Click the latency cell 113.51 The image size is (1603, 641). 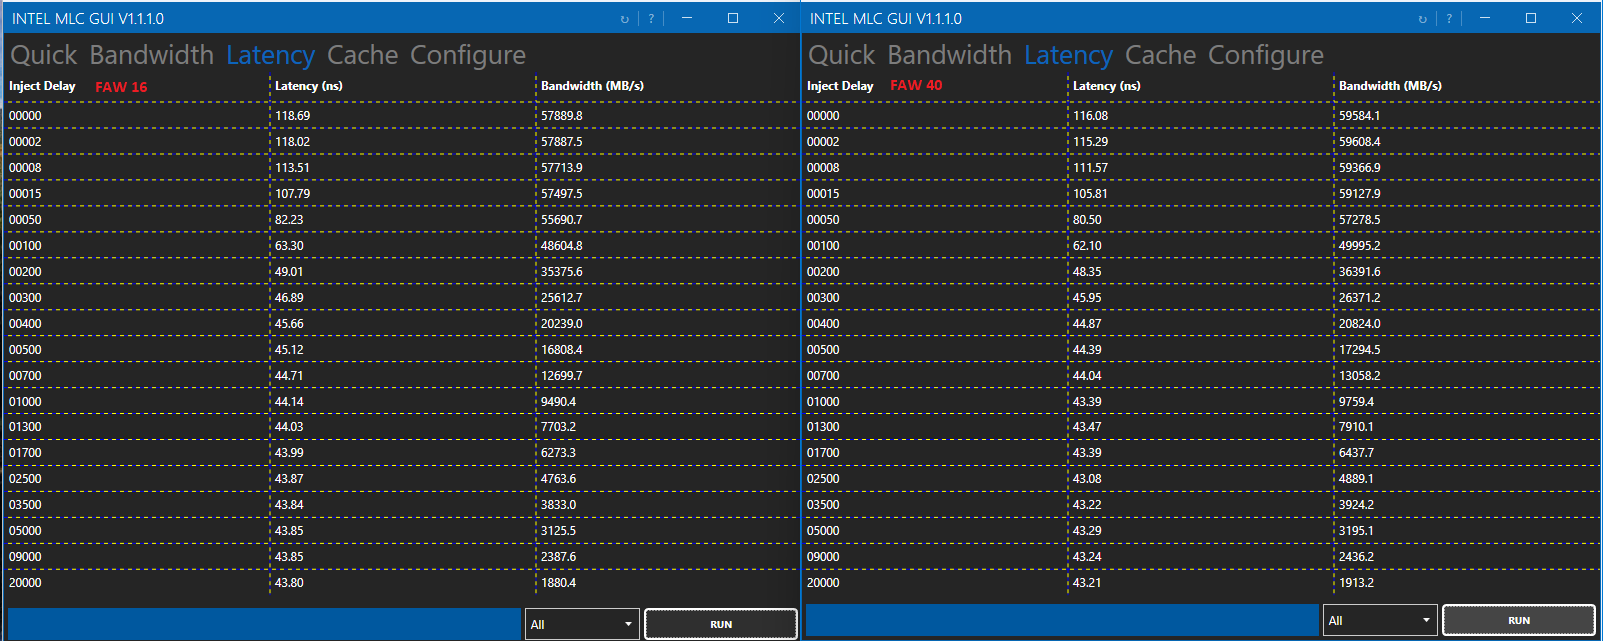[293, 168]
